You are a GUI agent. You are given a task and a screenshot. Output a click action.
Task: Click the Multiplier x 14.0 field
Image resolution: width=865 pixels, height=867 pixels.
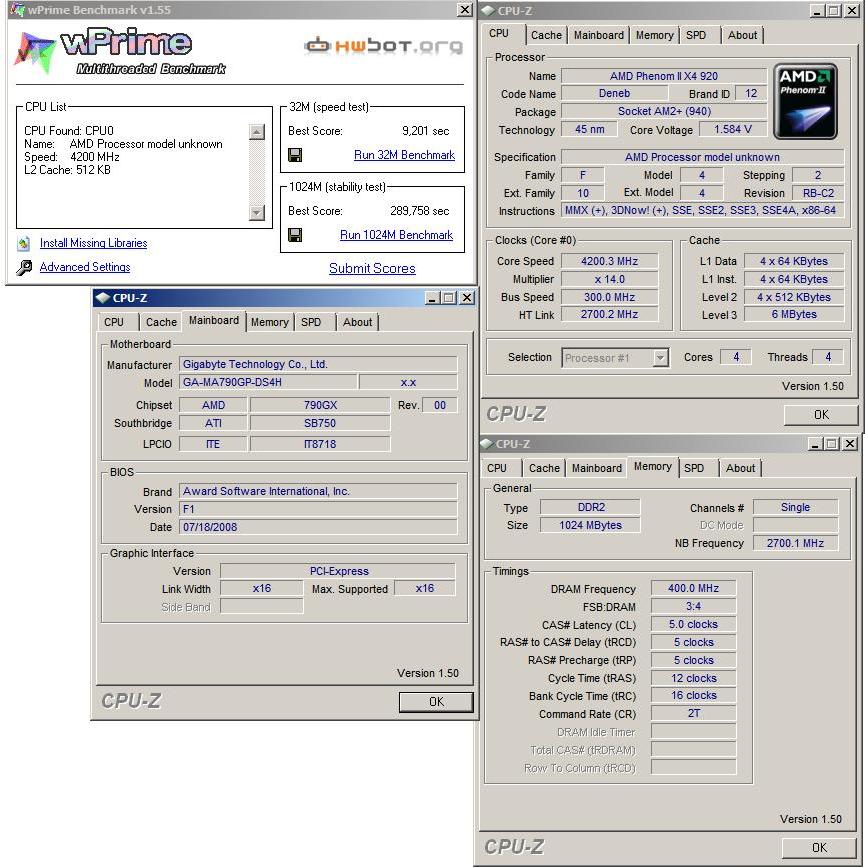pyautogui.click(x=609, y=279)
